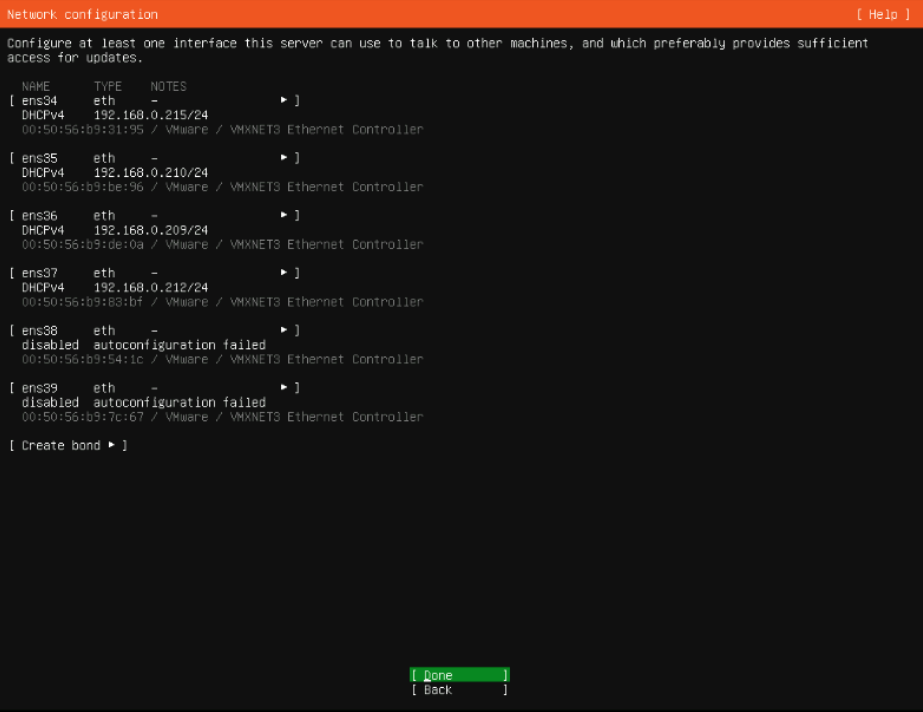Image resolution: width=923 pixels, height=712 pixels.
Task: Click the Done button
Action: [x=460, y=675]
